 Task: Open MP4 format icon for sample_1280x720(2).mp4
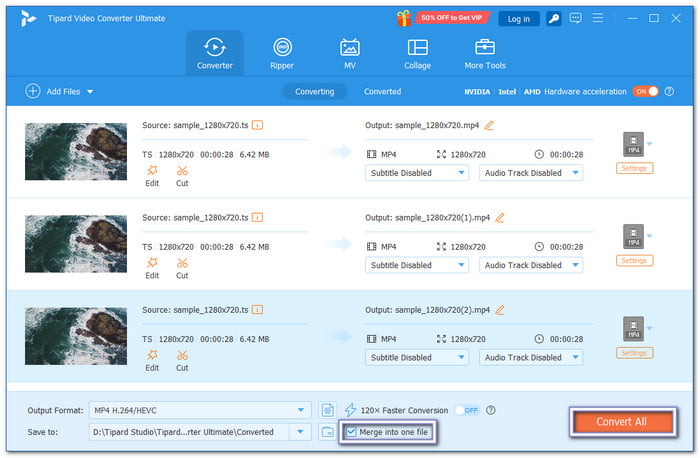(x=633, y=329)
